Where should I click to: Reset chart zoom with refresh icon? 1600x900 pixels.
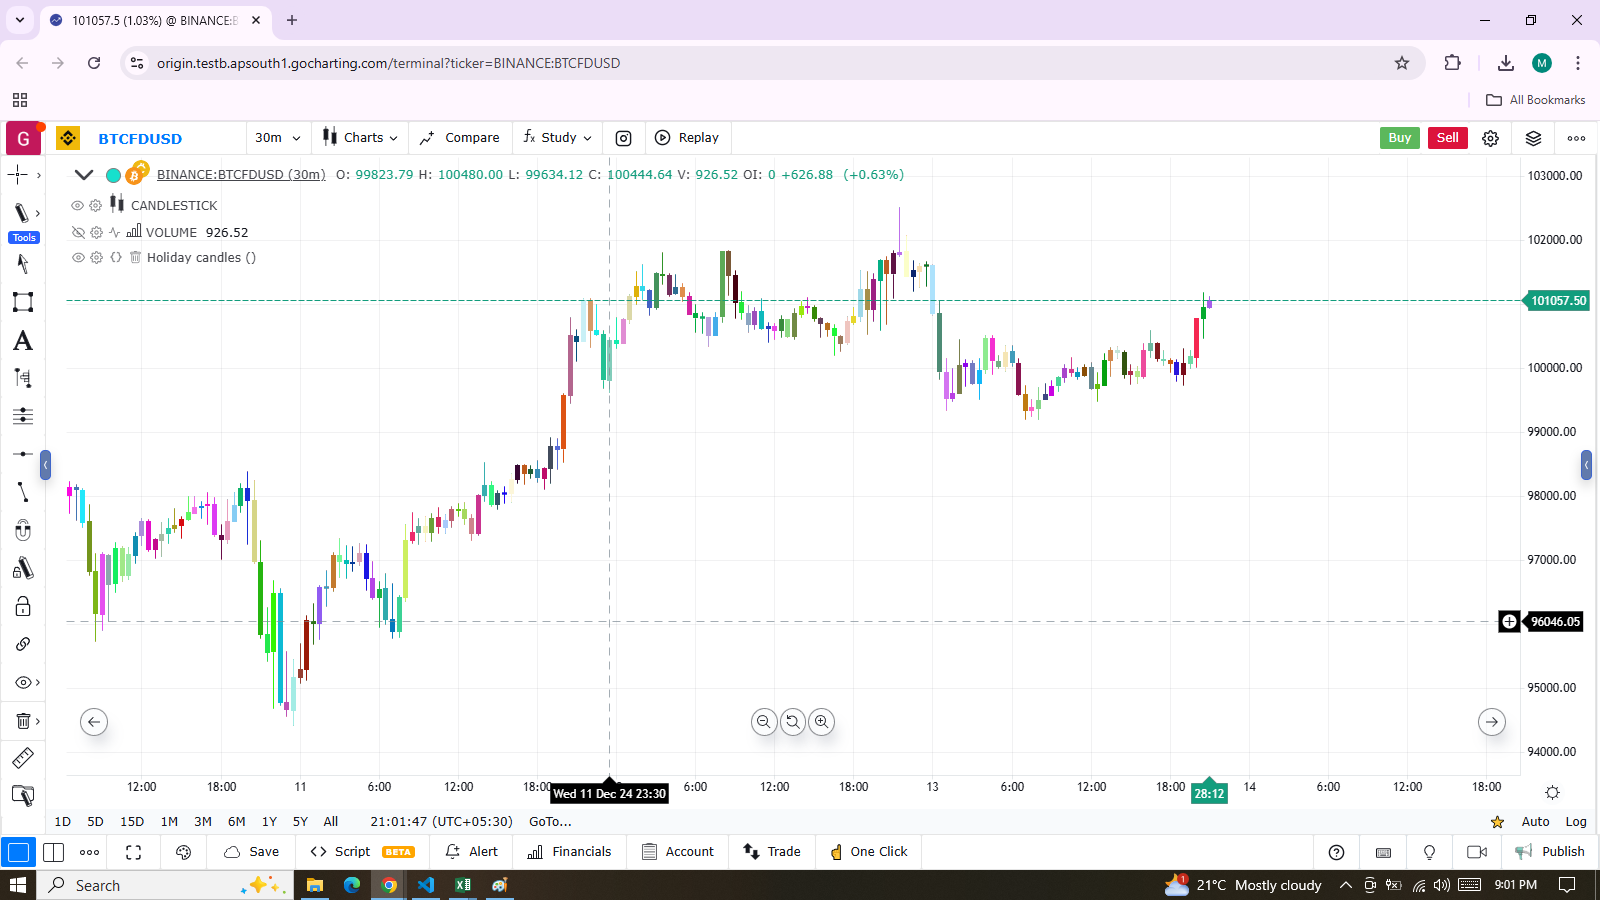pos(793,722)
